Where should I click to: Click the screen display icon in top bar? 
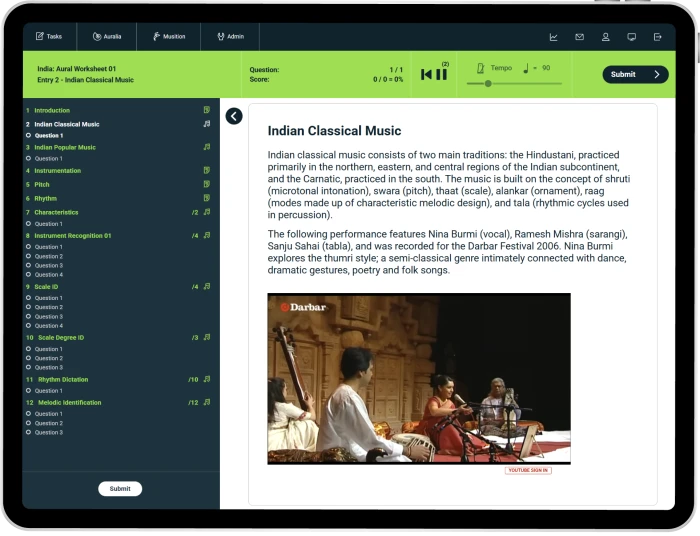[631, 37]
